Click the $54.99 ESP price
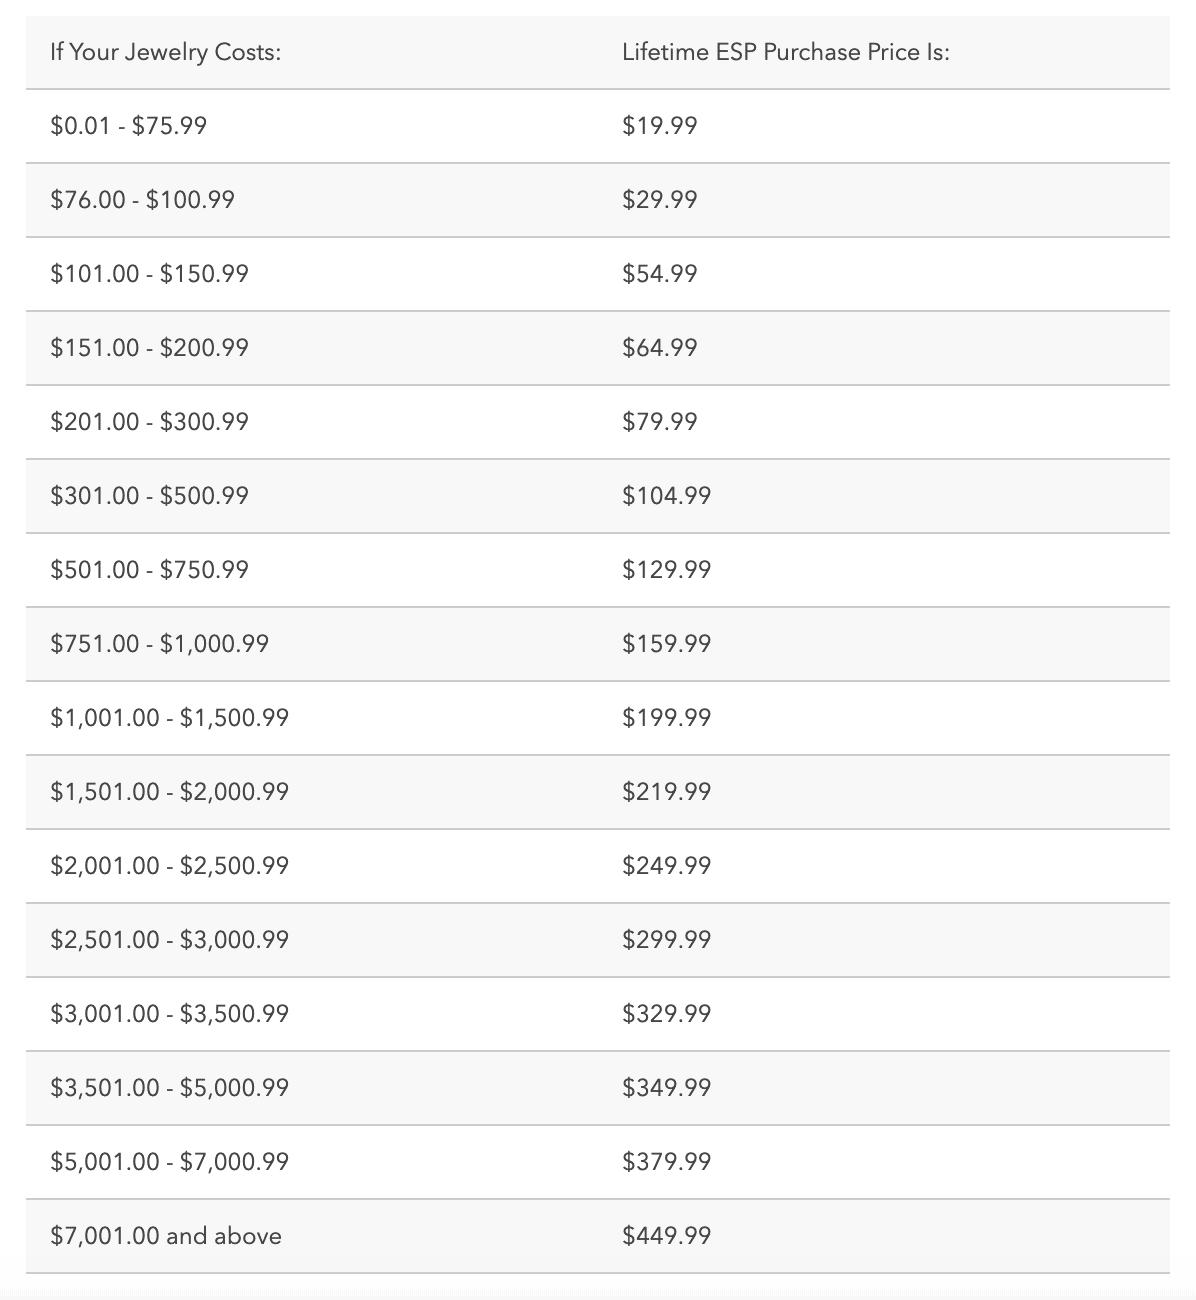The width and height of the screenshot is (1196, 1300). (660, 274)
